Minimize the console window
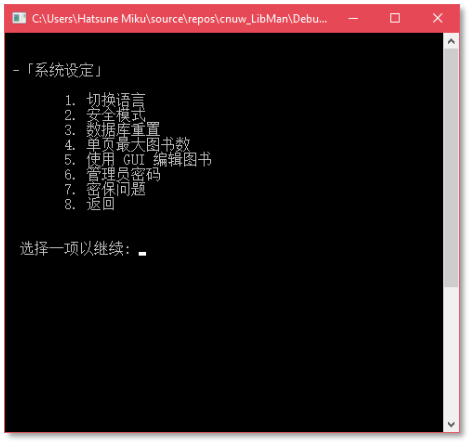Screen dimensions: 472x445 353,18
